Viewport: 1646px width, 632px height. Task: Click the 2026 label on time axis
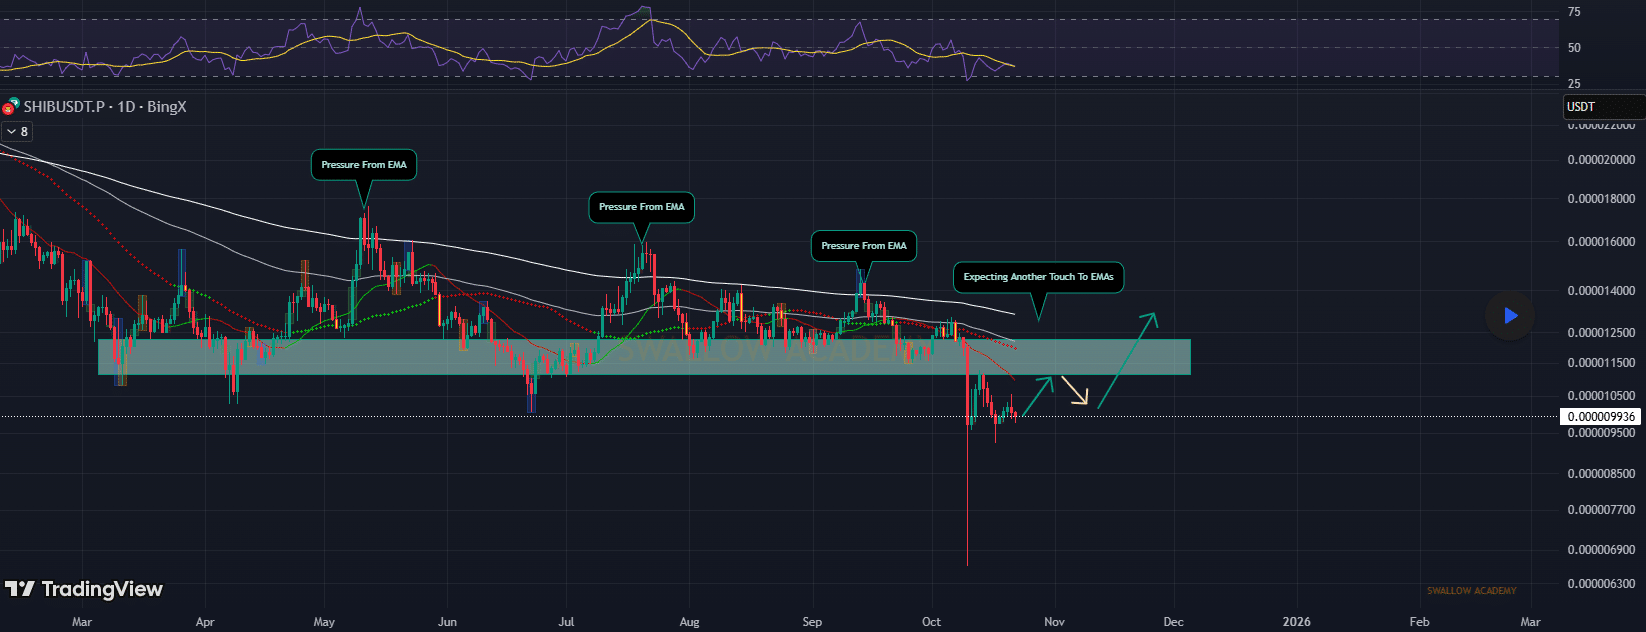tap(1296, 622)
